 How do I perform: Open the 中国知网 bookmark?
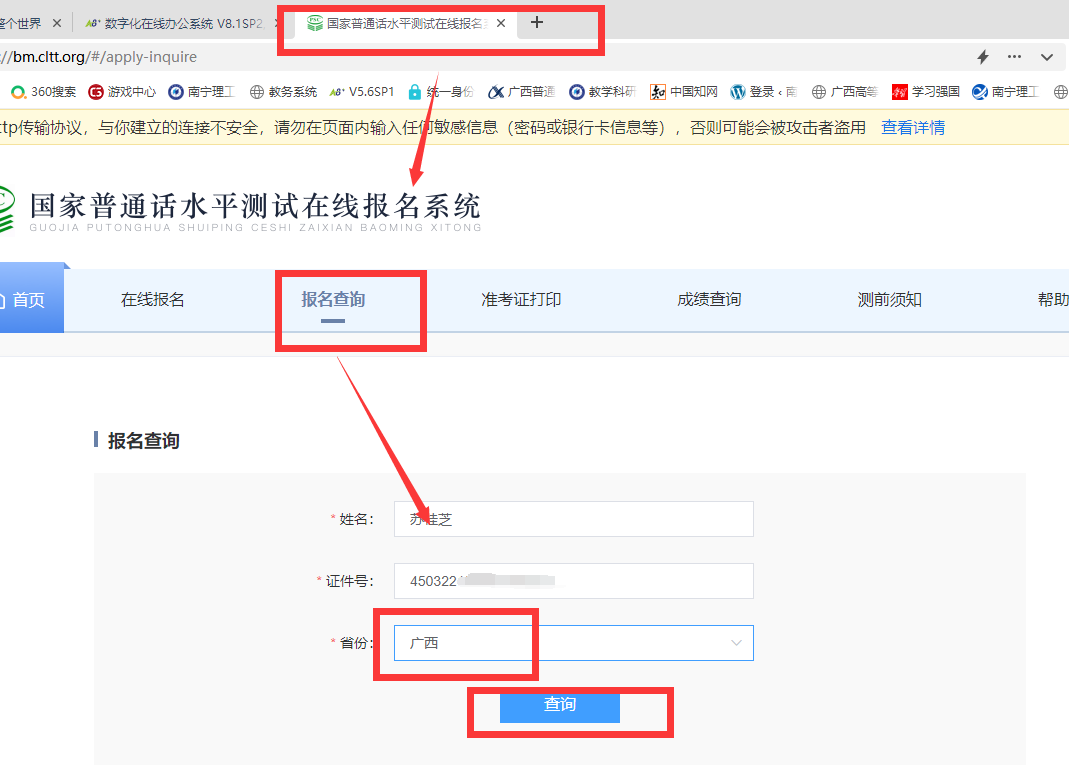684,92
